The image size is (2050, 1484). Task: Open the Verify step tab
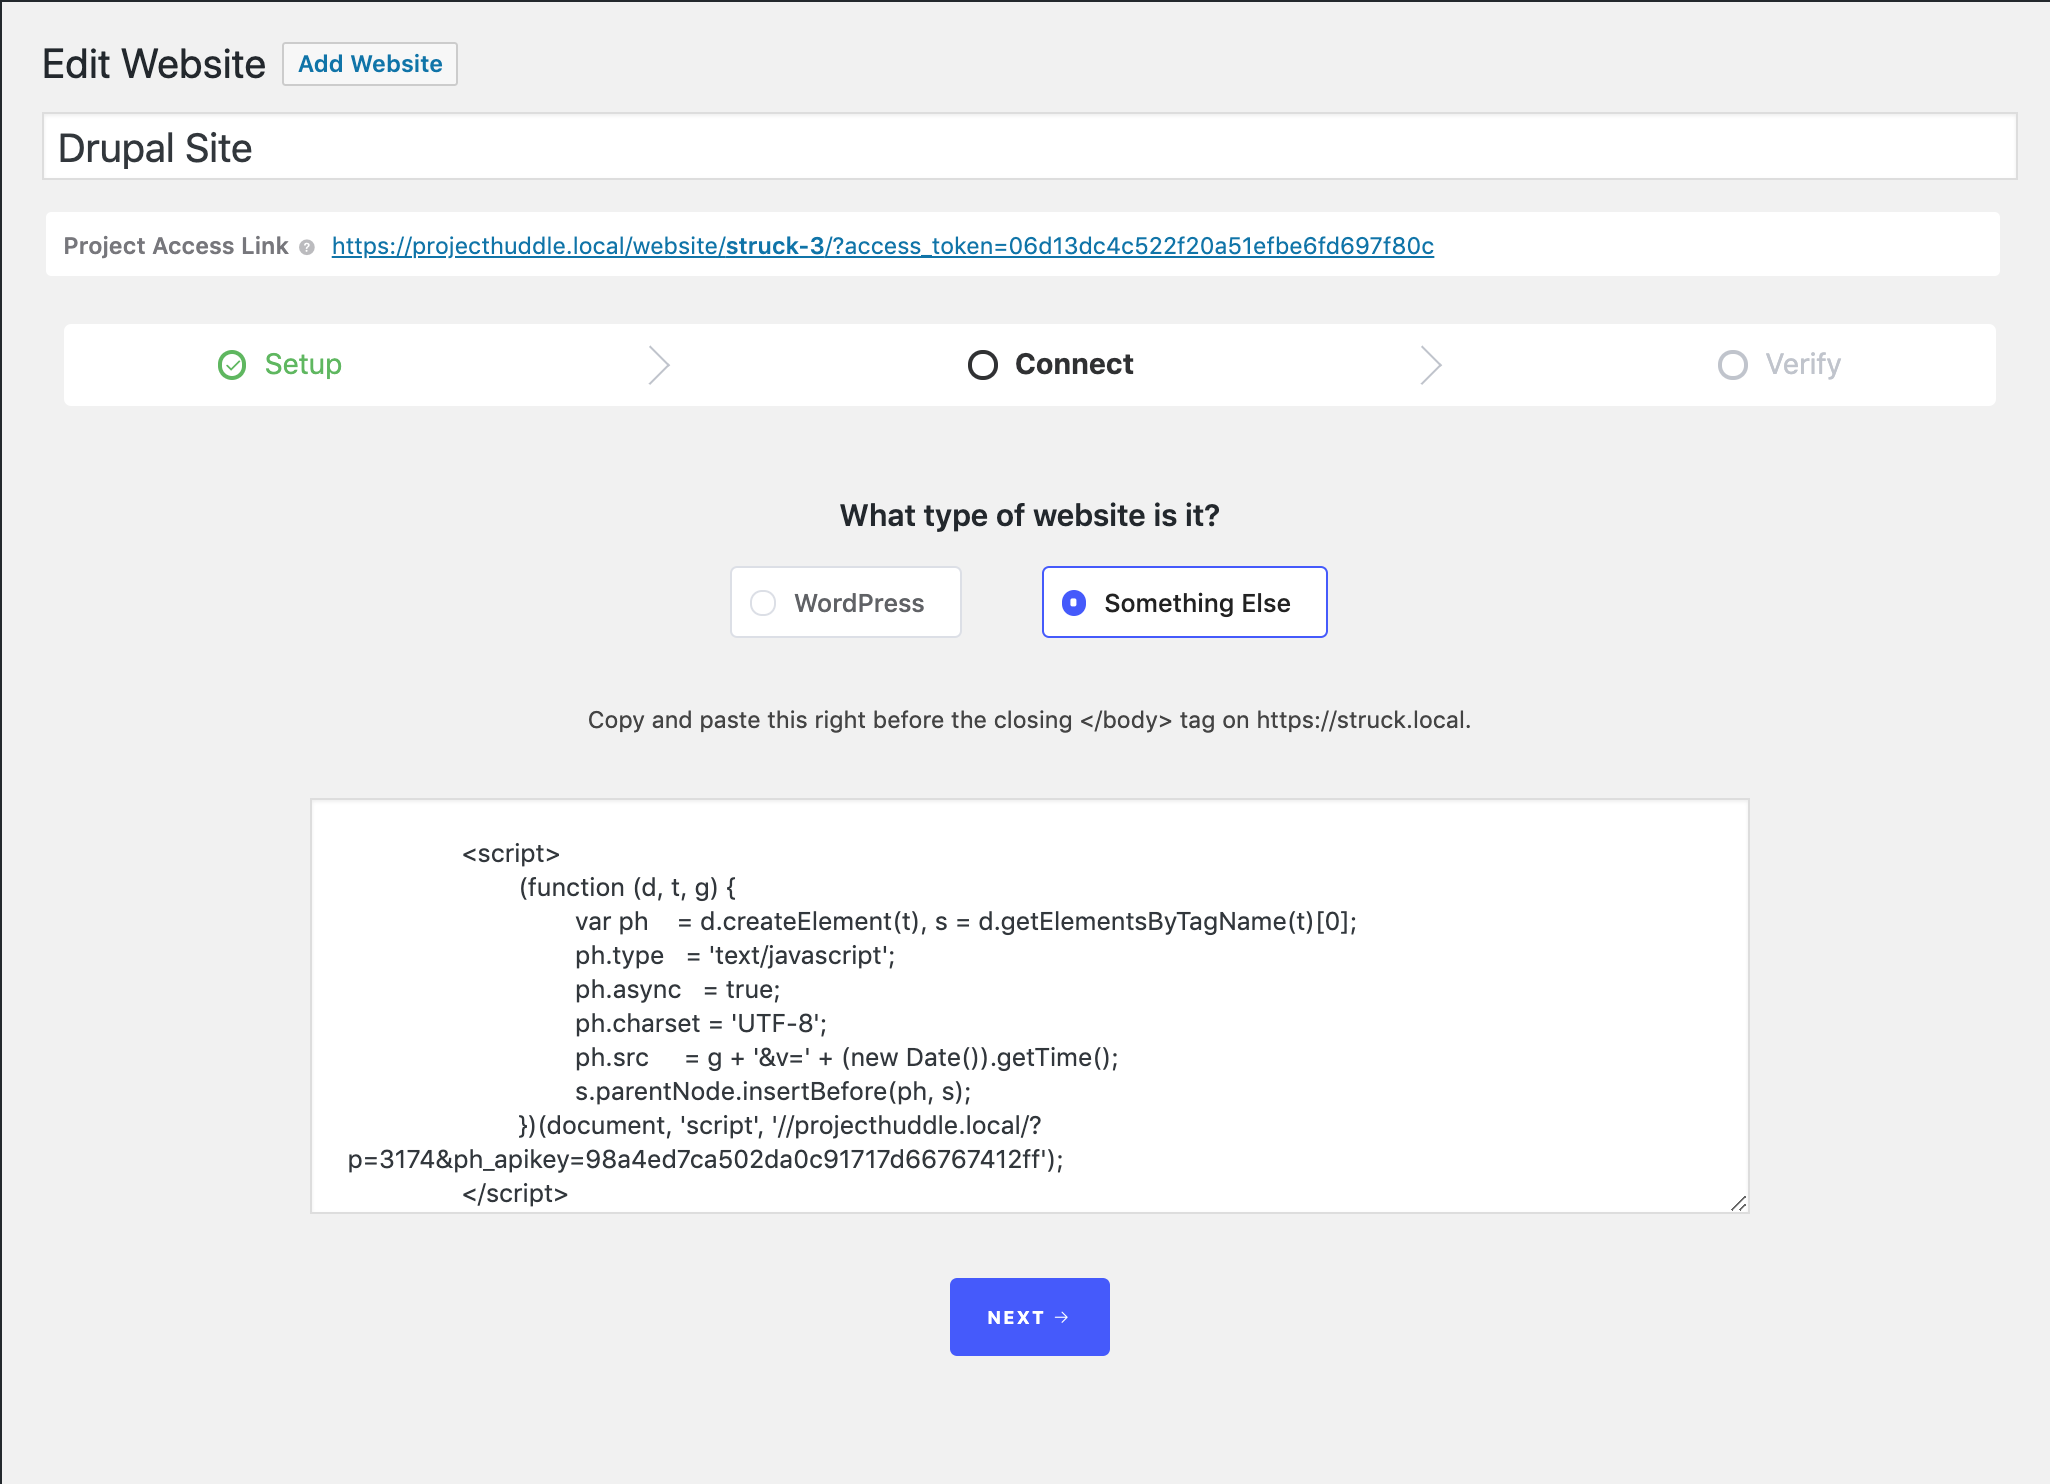pyautogui.click(x=1802, y=365)
